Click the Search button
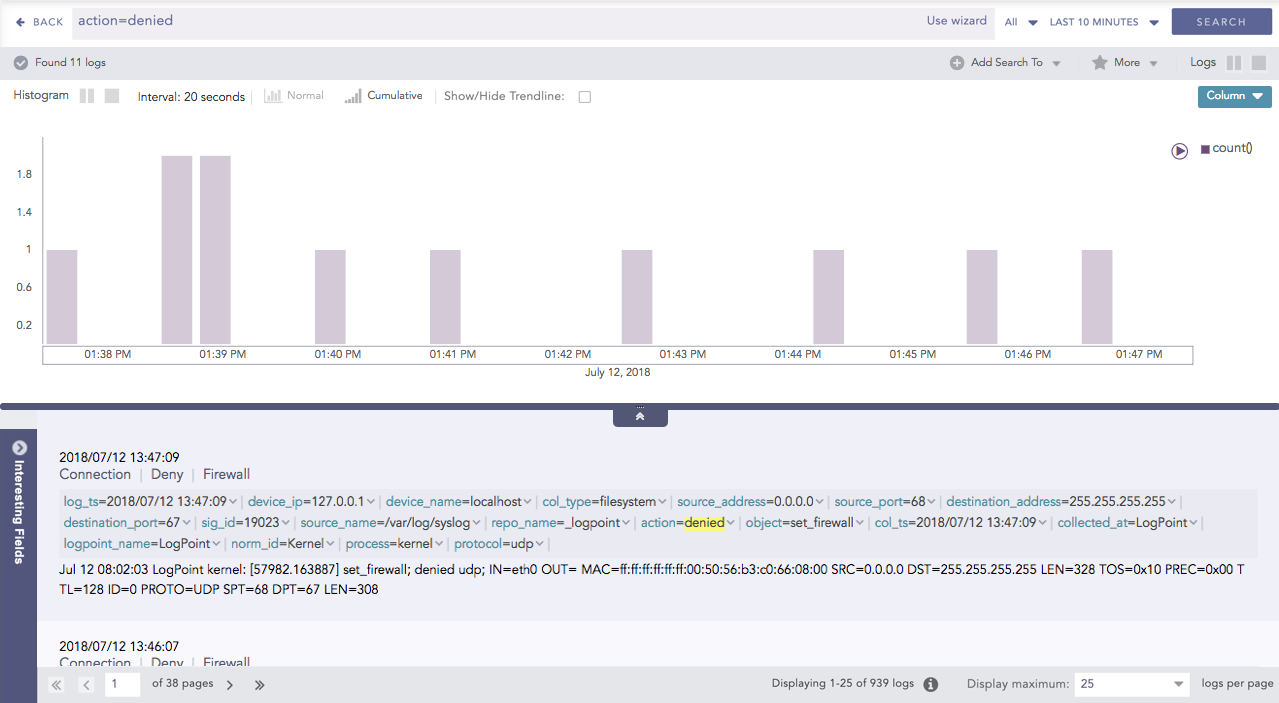1279x703 pixels. coord(1220,22)
